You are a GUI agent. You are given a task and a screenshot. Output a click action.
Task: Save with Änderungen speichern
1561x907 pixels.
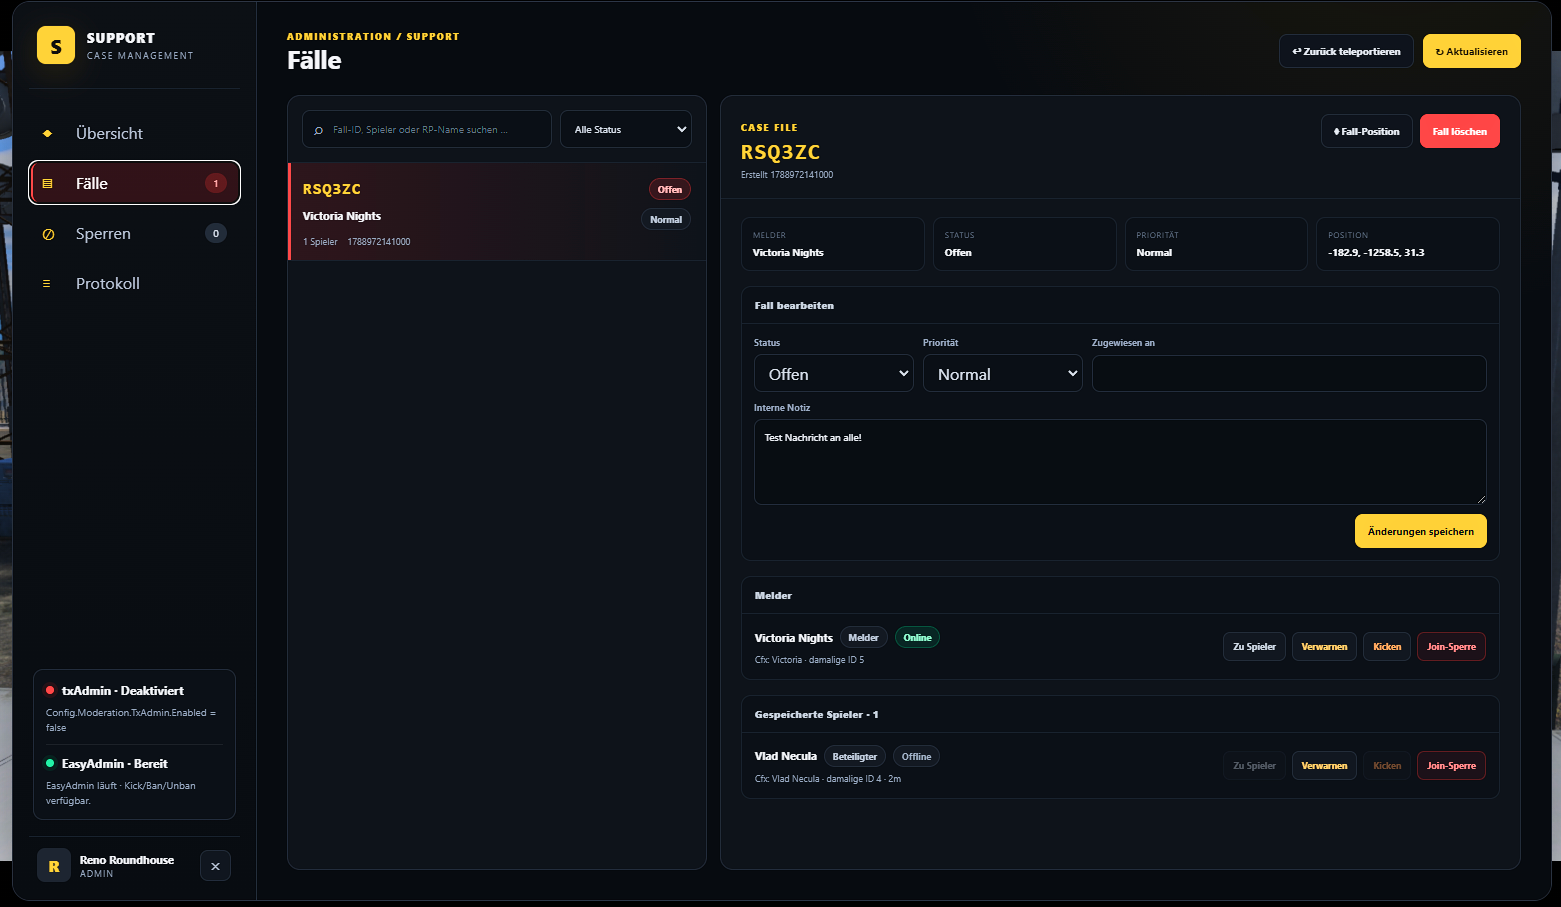click(1421, 531)
